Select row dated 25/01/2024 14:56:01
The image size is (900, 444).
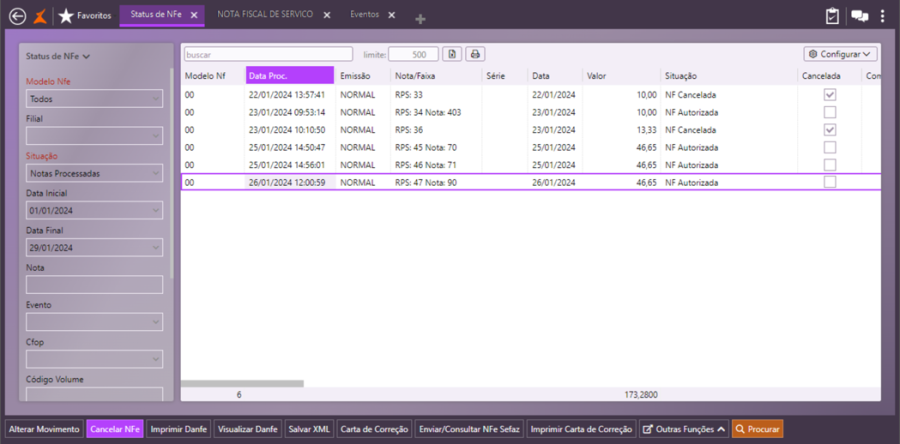coord(531,165)
